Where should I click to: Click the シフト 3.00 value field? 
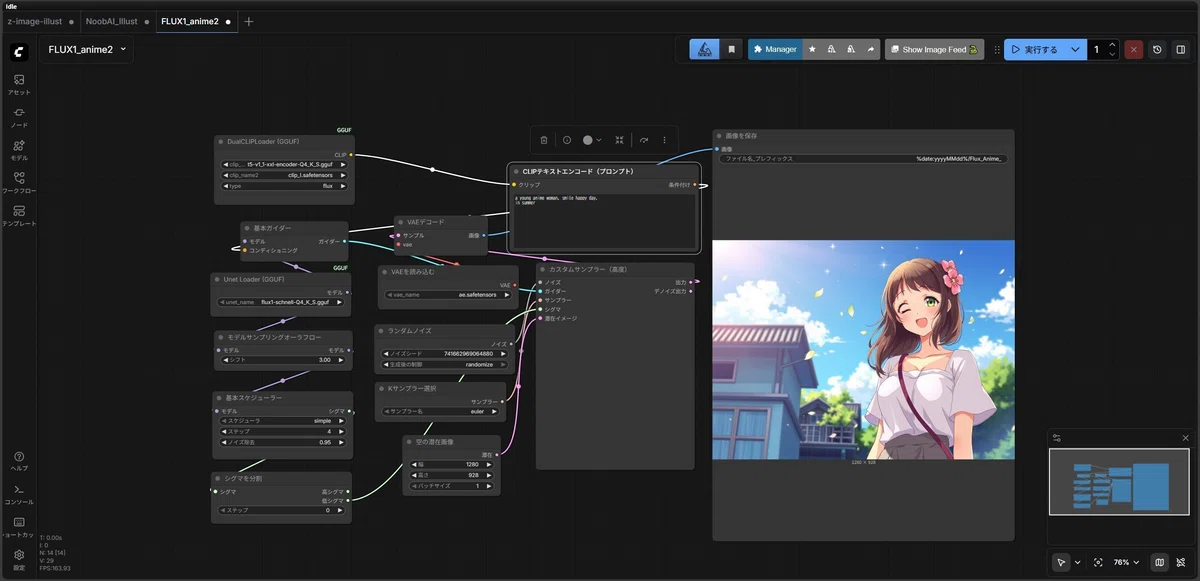pyautogui.click(x=282, y=360)
